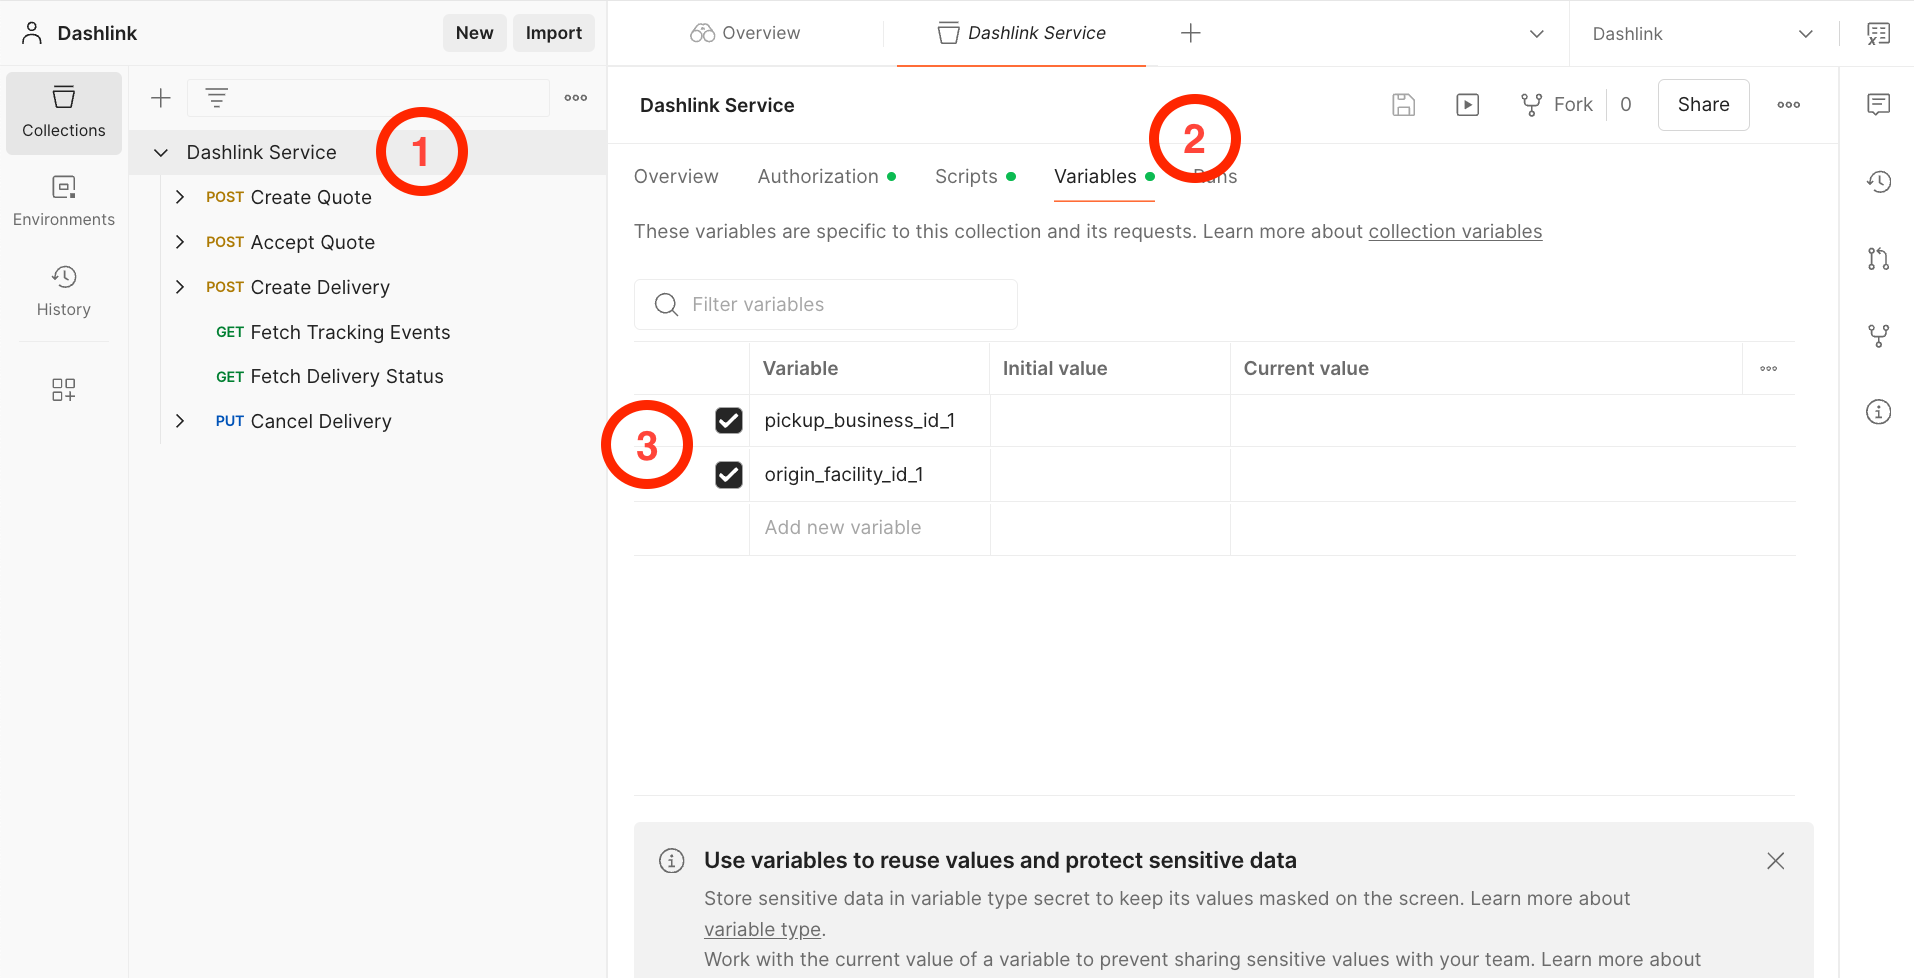This screenshot has width=1914, height=978.
Task: Switch to the Scripts sub-tab
Action: (x=975, y=177)
